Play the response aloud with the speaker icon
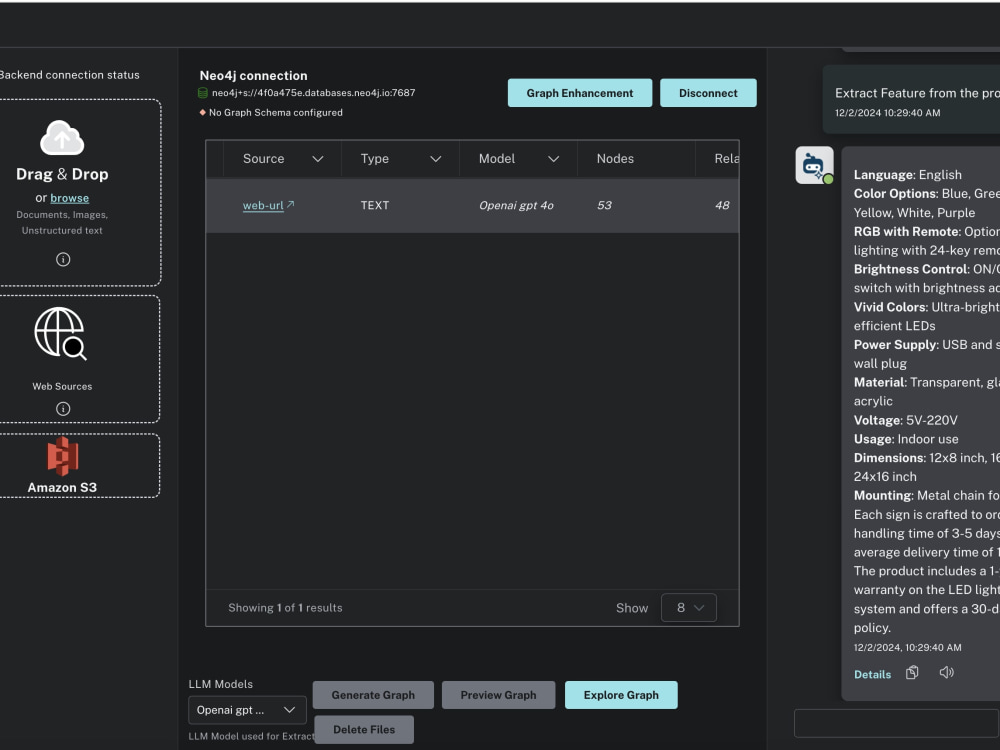The width and height of the screenshot is (1000, 750). click(946, 672)
